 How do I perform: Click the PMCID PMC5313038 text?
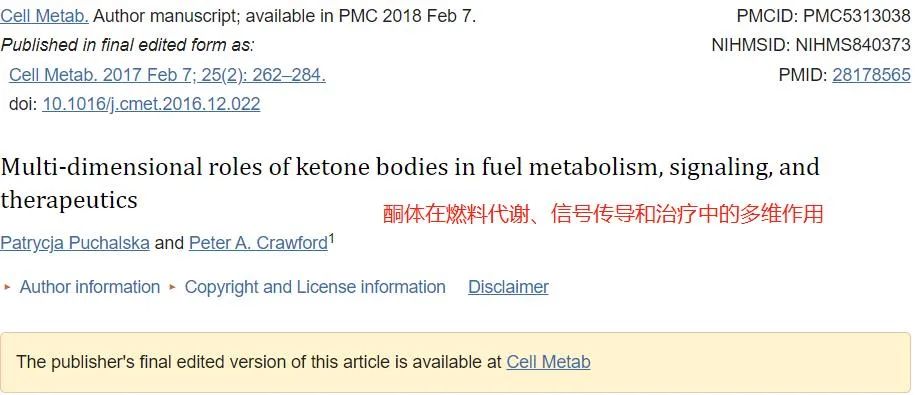coord(823,16)
